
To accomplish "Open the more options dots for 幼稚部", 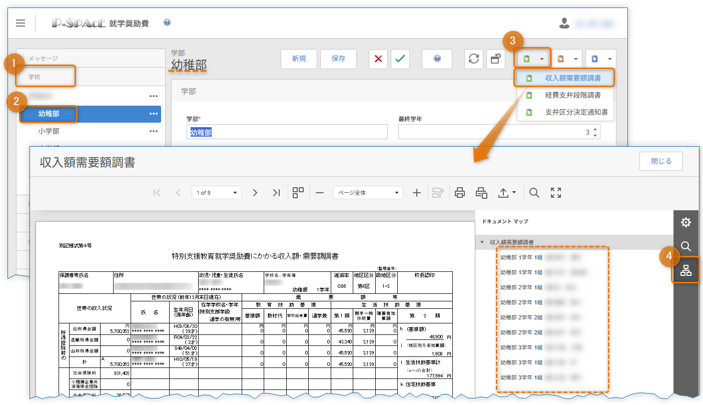I will pyautogui.click(x=153, y=114).
